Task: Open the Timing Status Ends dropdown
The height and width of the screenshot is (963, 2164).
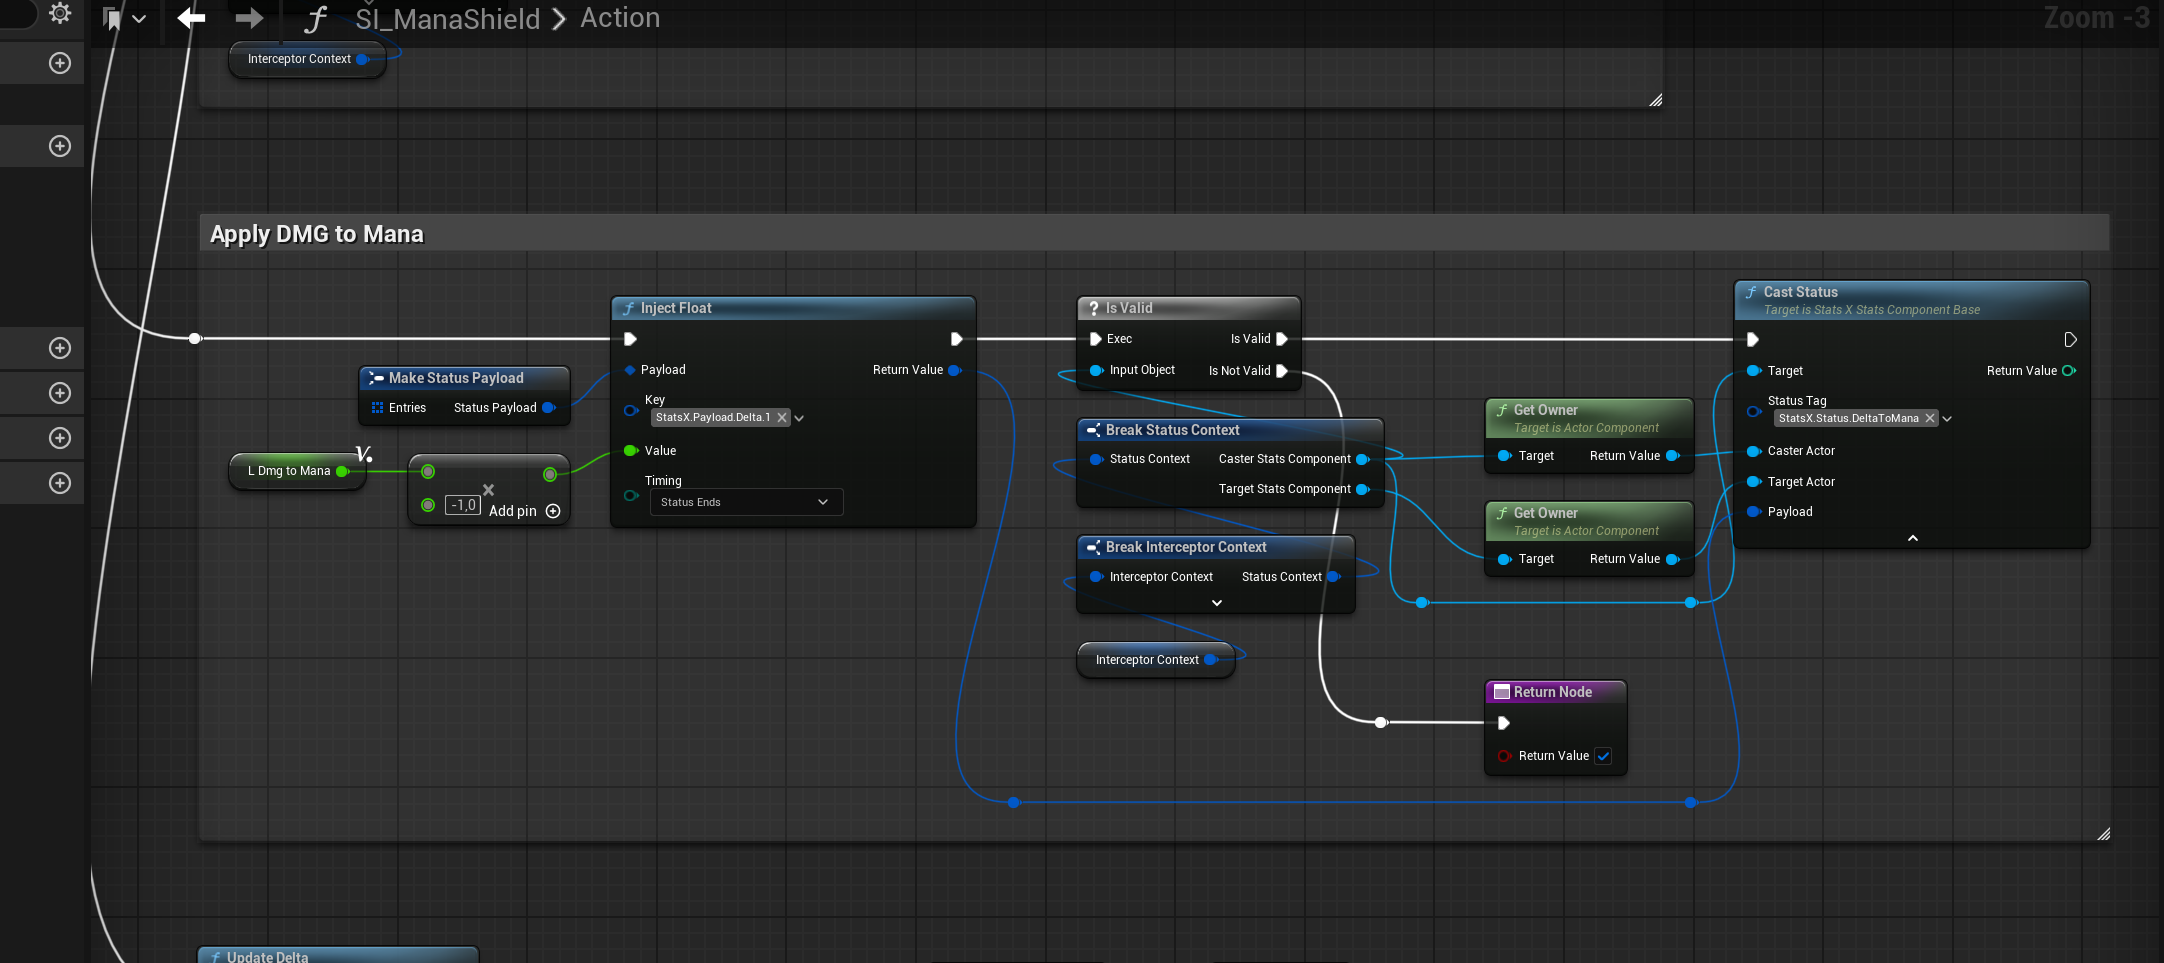Action: click(745, 502)
